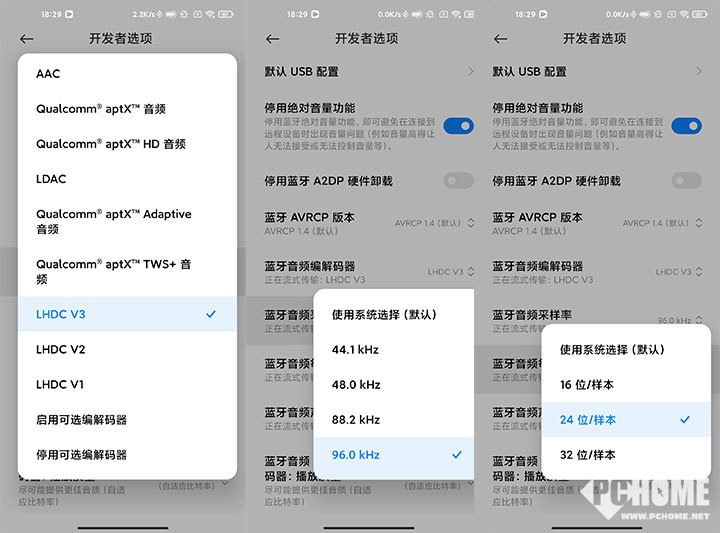The image size is (720, 533).
Task: Tap 蓝牙音频采样率 label on right screen
Action: (x=532, y=315)
